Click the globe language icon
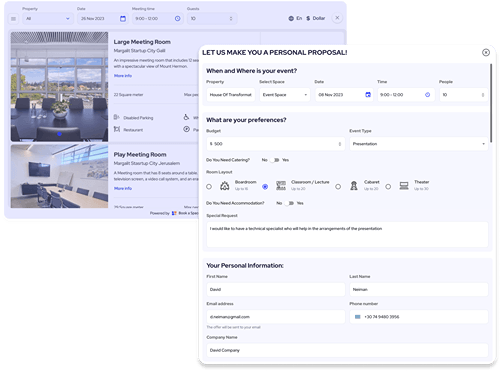This screenshot has height=371, width=500. 291,18
